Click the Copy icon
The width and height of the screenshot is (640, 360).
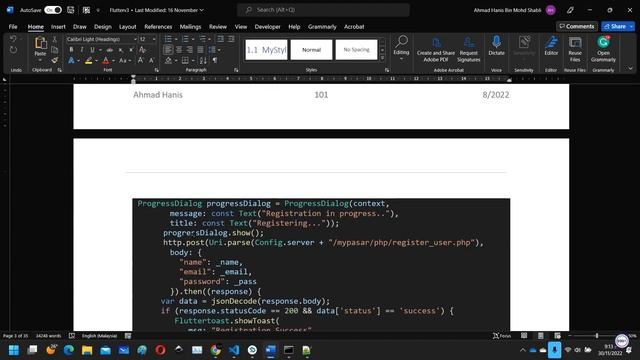point(55,50)
